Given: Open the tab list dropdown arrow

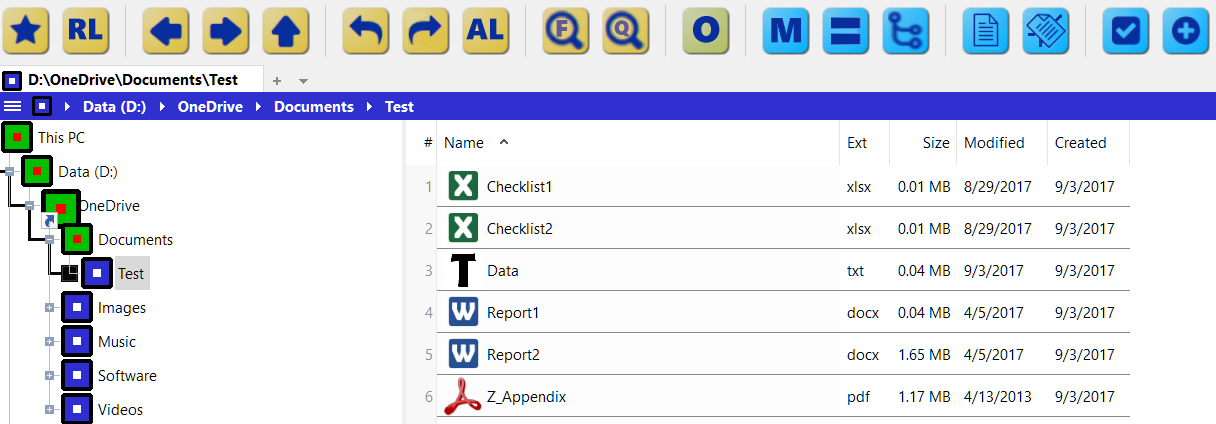Looking at the screenshot, I should click(303, 80).
